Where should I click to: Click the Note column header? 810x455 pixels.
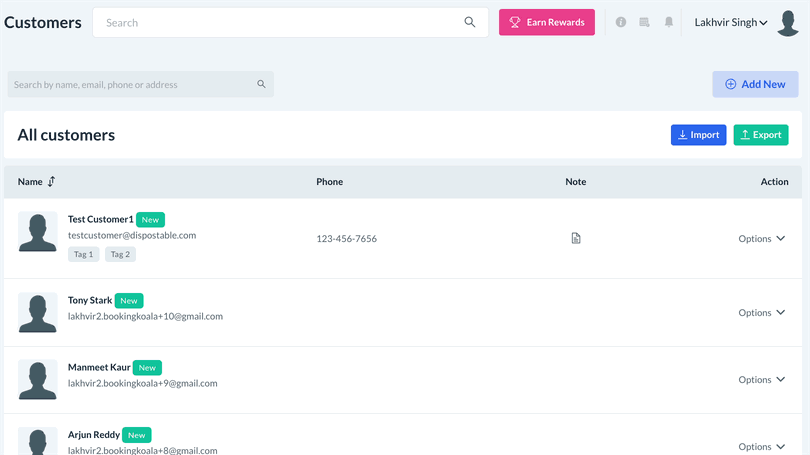(575, 181)
